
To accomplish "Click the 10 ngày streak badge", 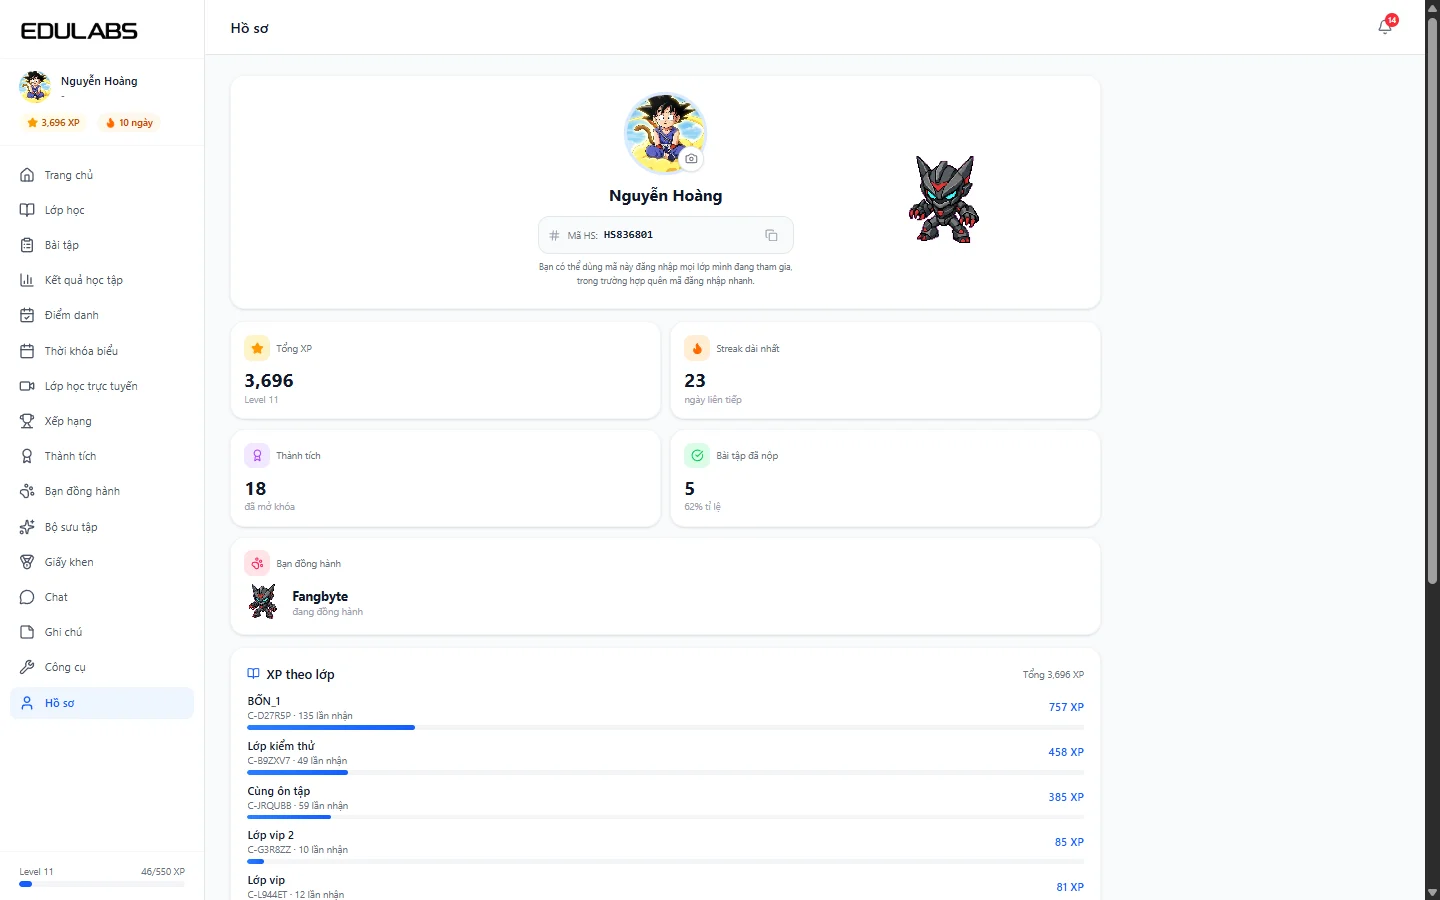I will pos(130,123).
